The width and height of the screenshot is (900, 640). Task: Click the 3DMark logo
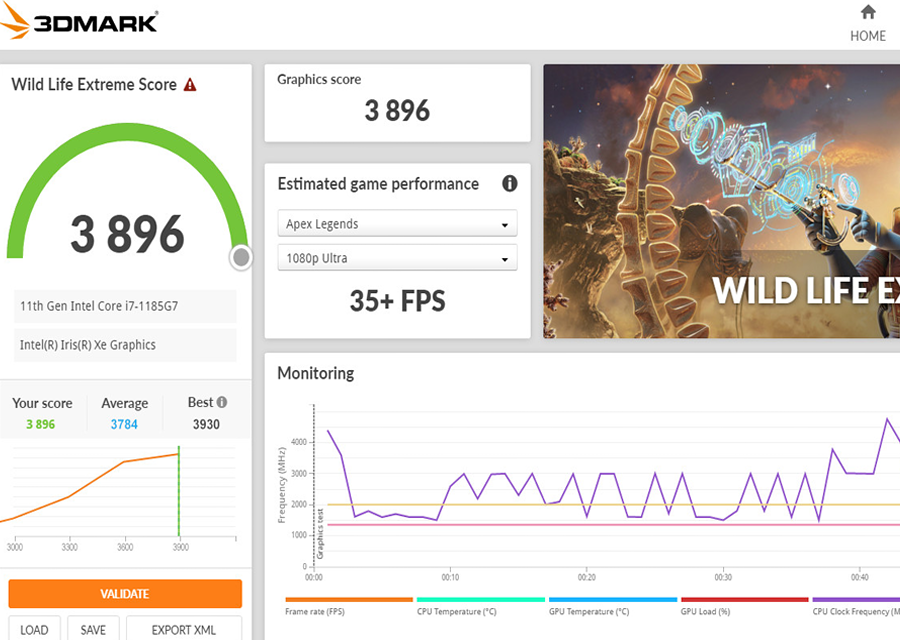pyautogui.click(x=79, y=22)
